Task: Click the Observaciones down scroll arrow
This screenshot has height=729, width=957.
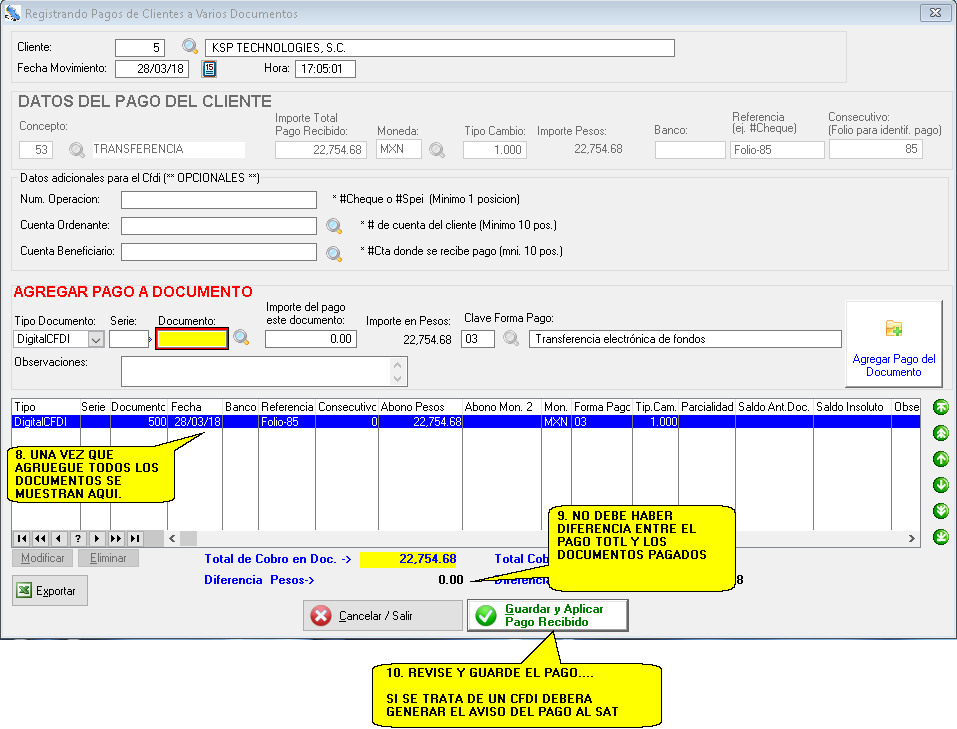Action: [x=398, y=378]
